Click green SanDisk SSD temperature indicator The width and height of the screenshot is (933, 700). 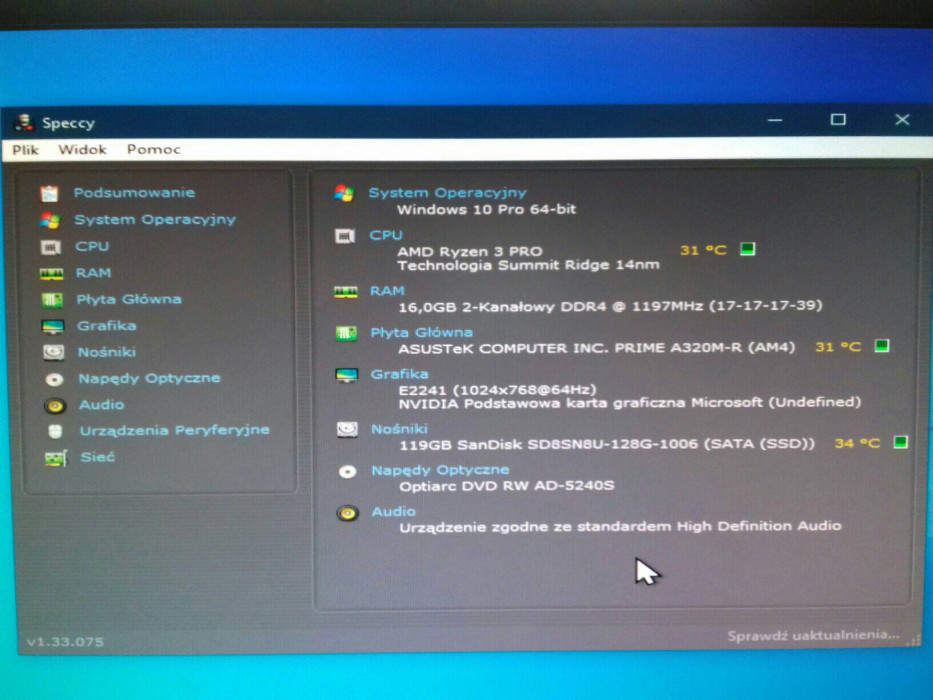901,442
